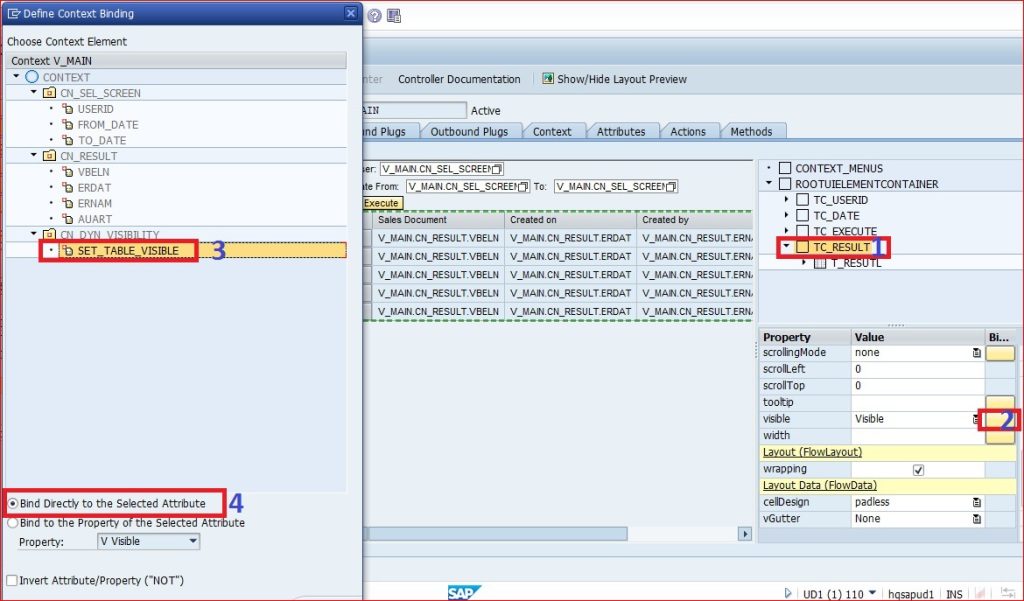
Task: Select Bind Directly to the Selected Attribute
Action: click(x=12, y=504)
